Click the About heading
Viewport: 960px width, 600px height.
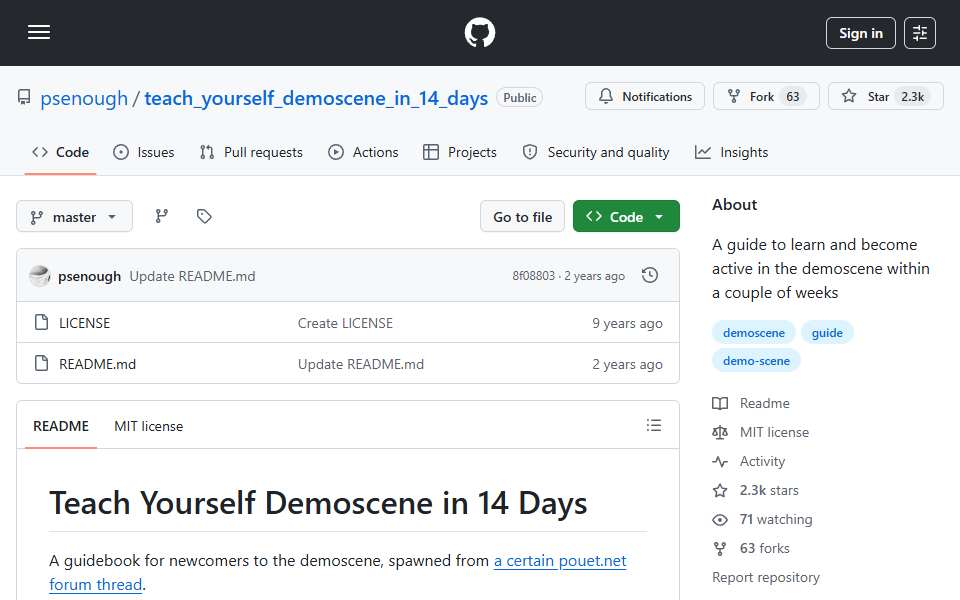point(734,204)
